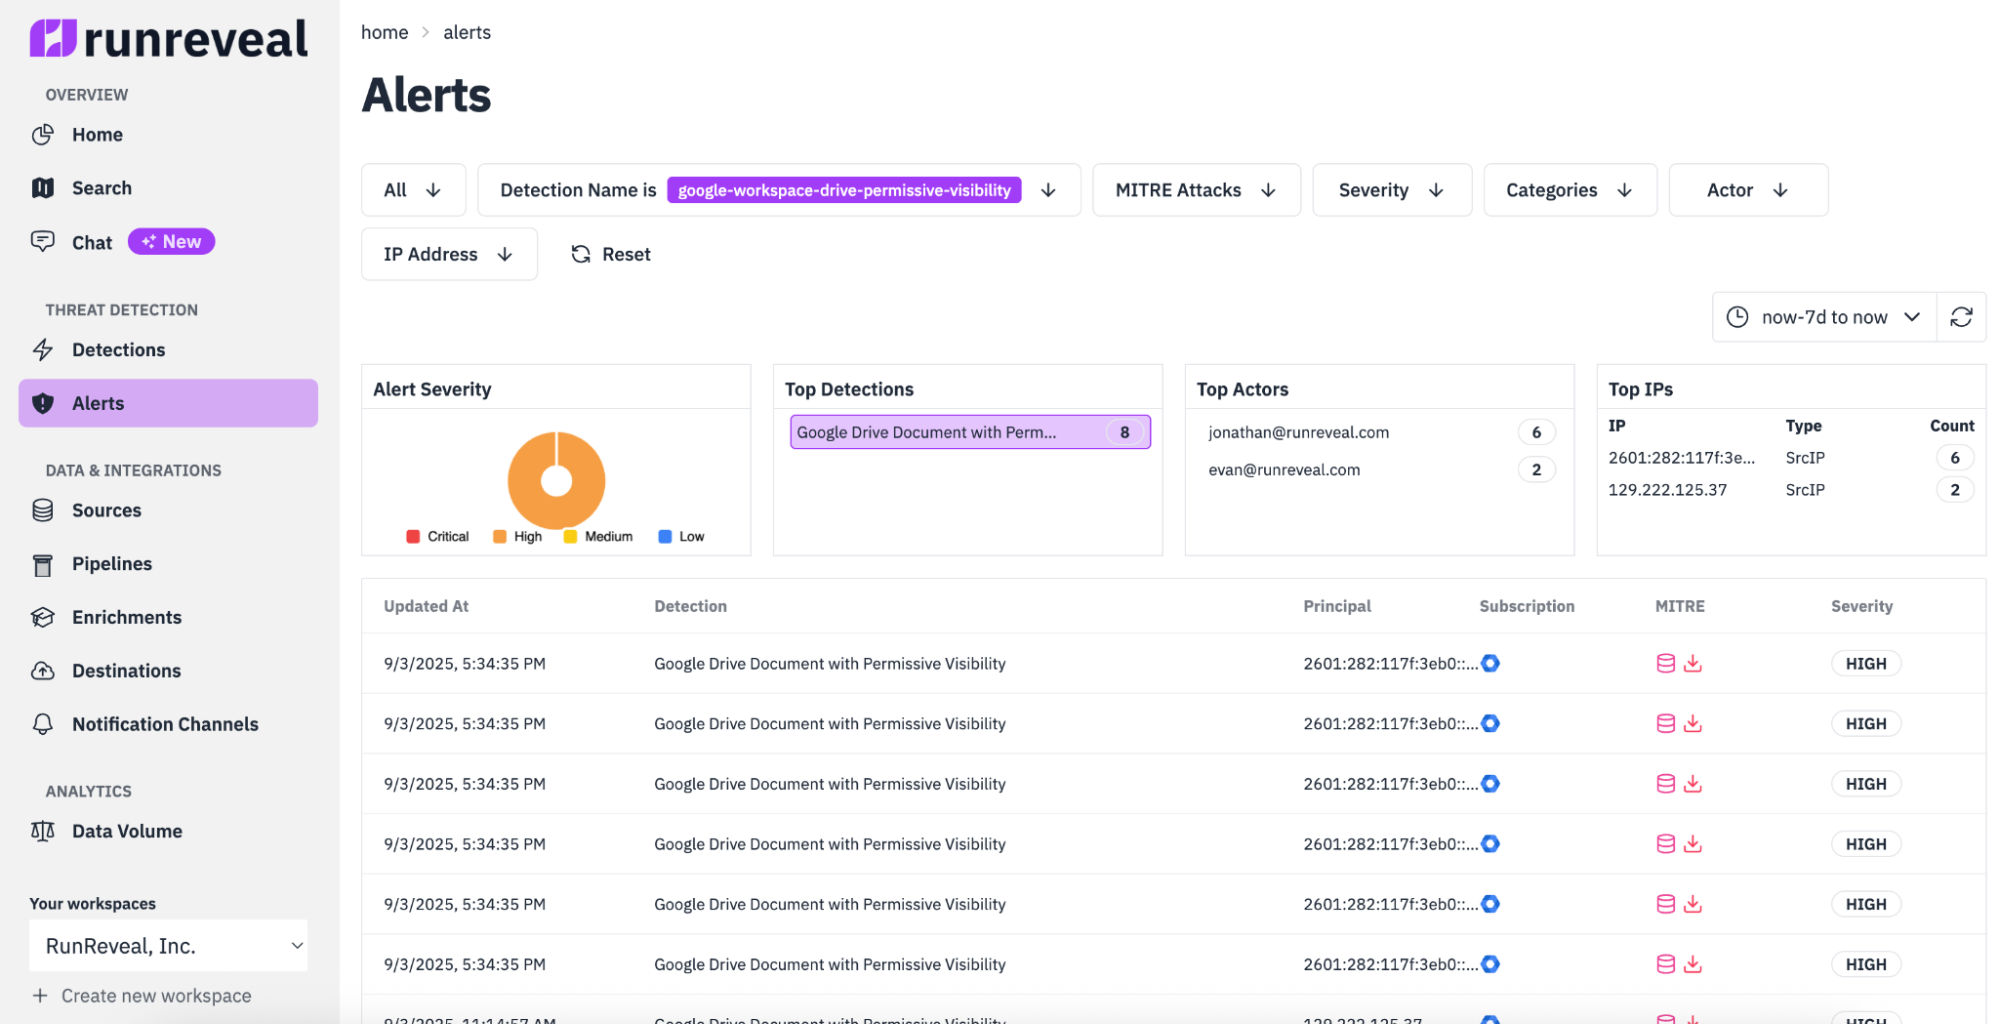Open Sources page
This screenshot has width=1999, height=1024.
click(106, 510)
